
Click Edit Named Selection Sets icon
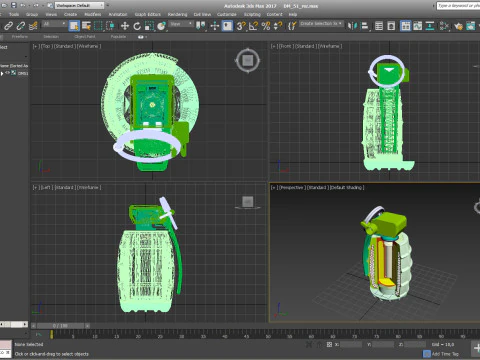292,26
